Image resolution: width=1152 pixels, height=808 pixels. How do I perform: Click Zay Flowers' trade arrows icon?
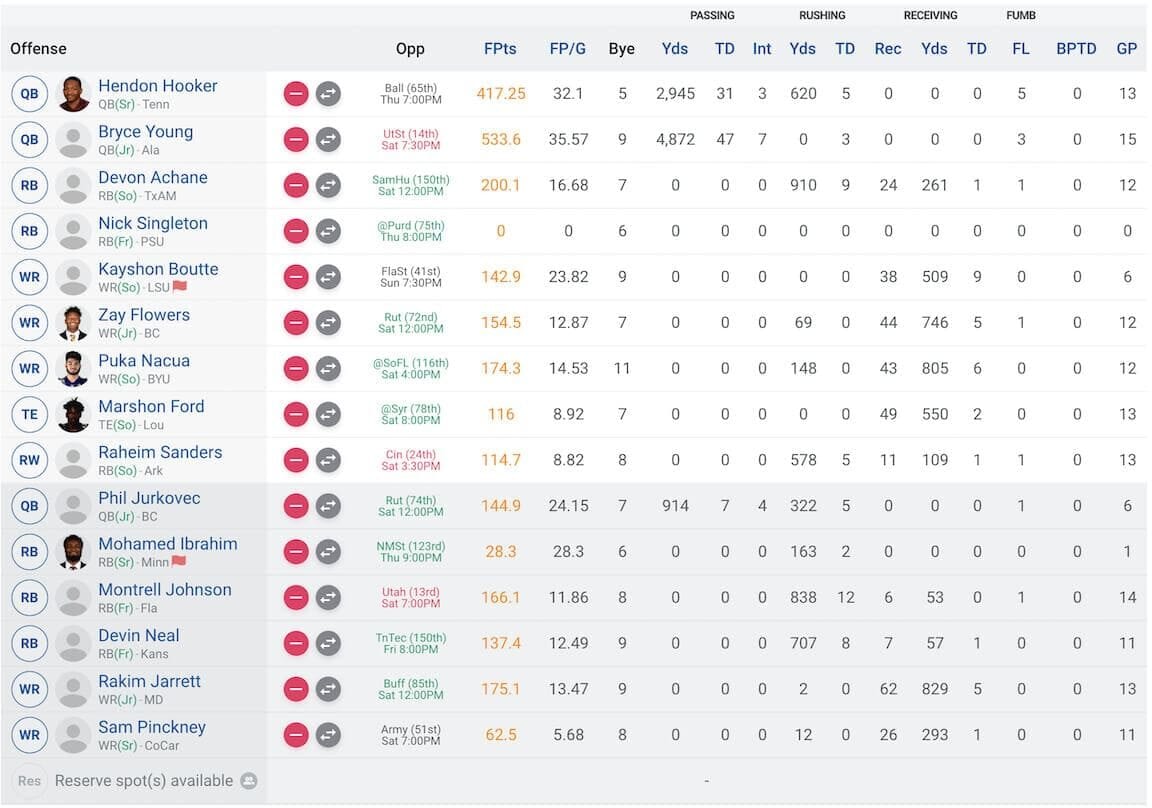tap(328, 322)
